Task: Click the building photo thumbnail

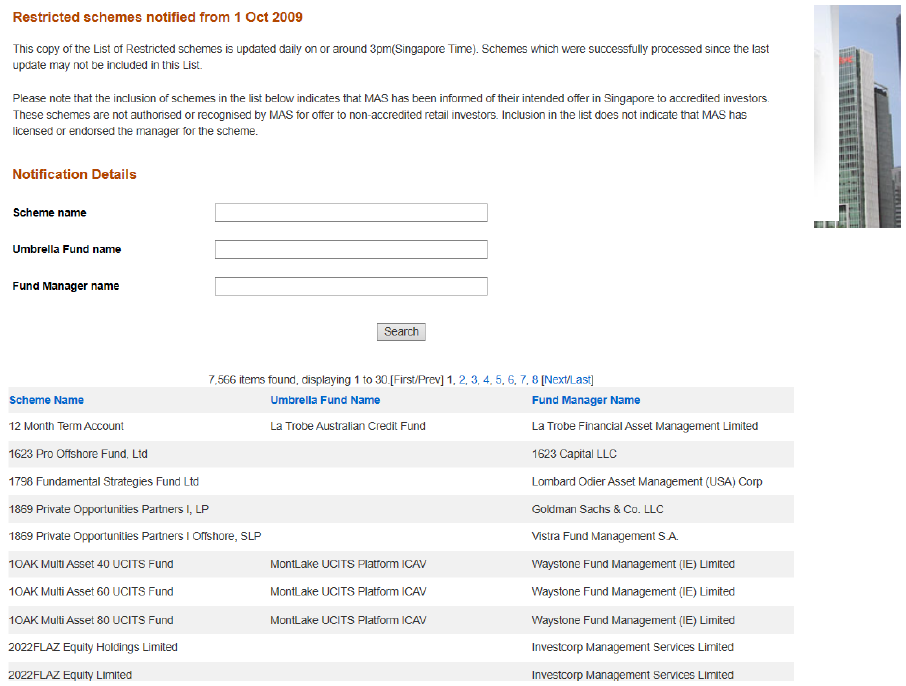Action: point(857,116)
